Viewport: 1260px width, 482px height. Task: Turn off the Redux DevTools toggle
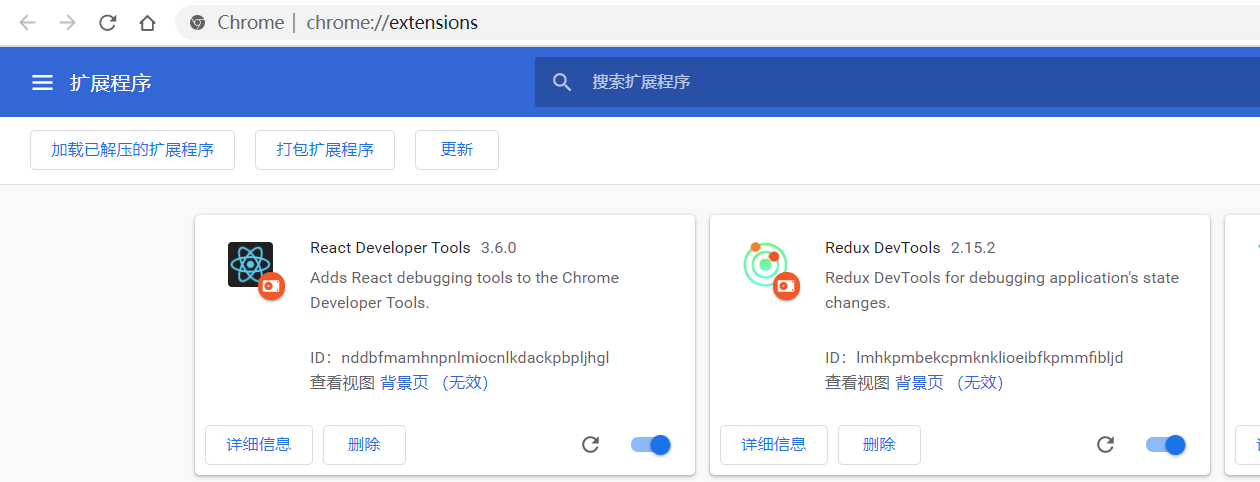[x=1166, y=445]
